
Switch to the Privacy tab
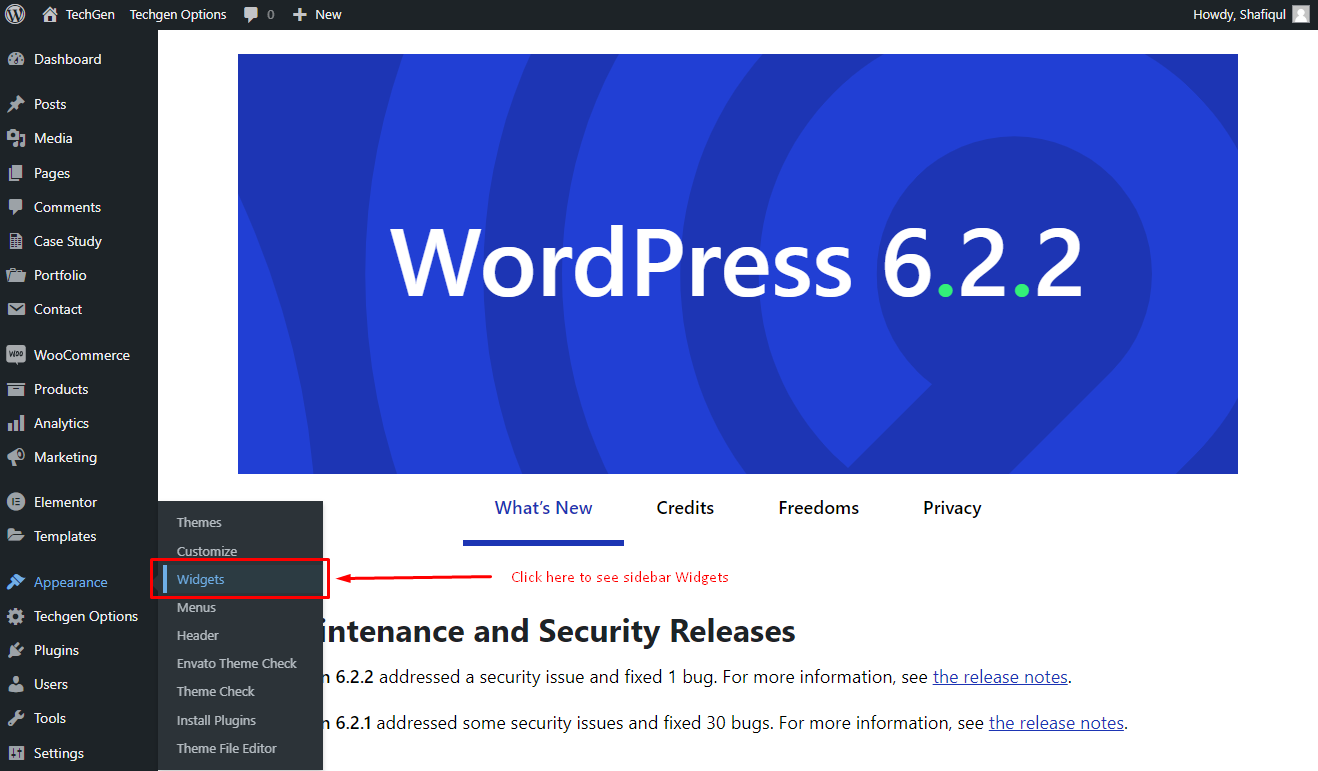(952, 508)
